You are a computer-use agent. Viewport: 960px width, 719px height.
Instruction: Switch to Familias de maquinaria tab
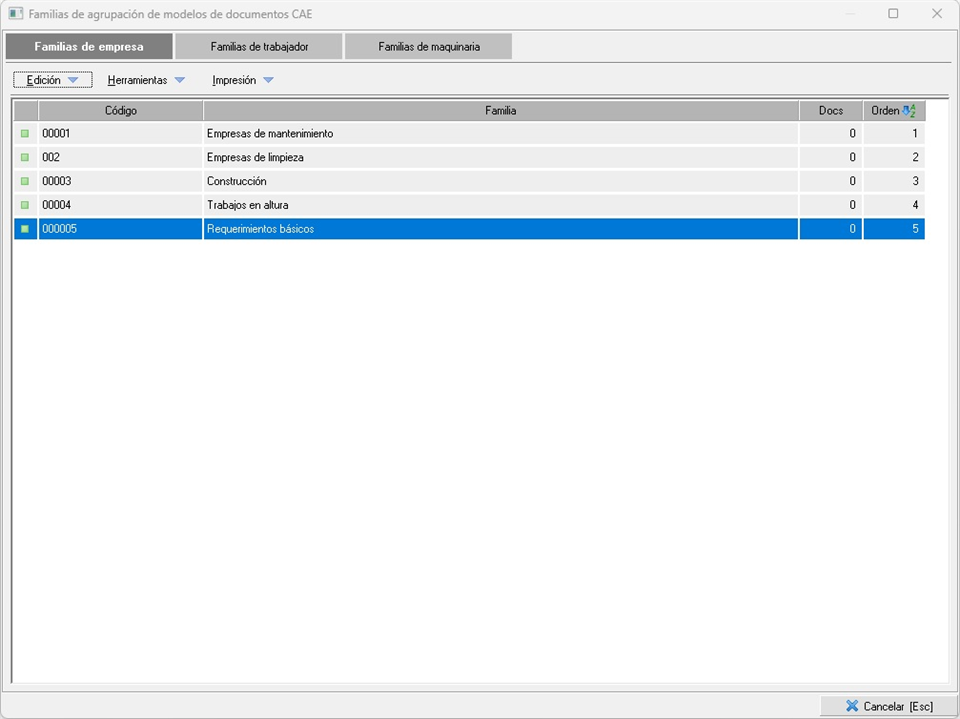(x=428, y=47)
